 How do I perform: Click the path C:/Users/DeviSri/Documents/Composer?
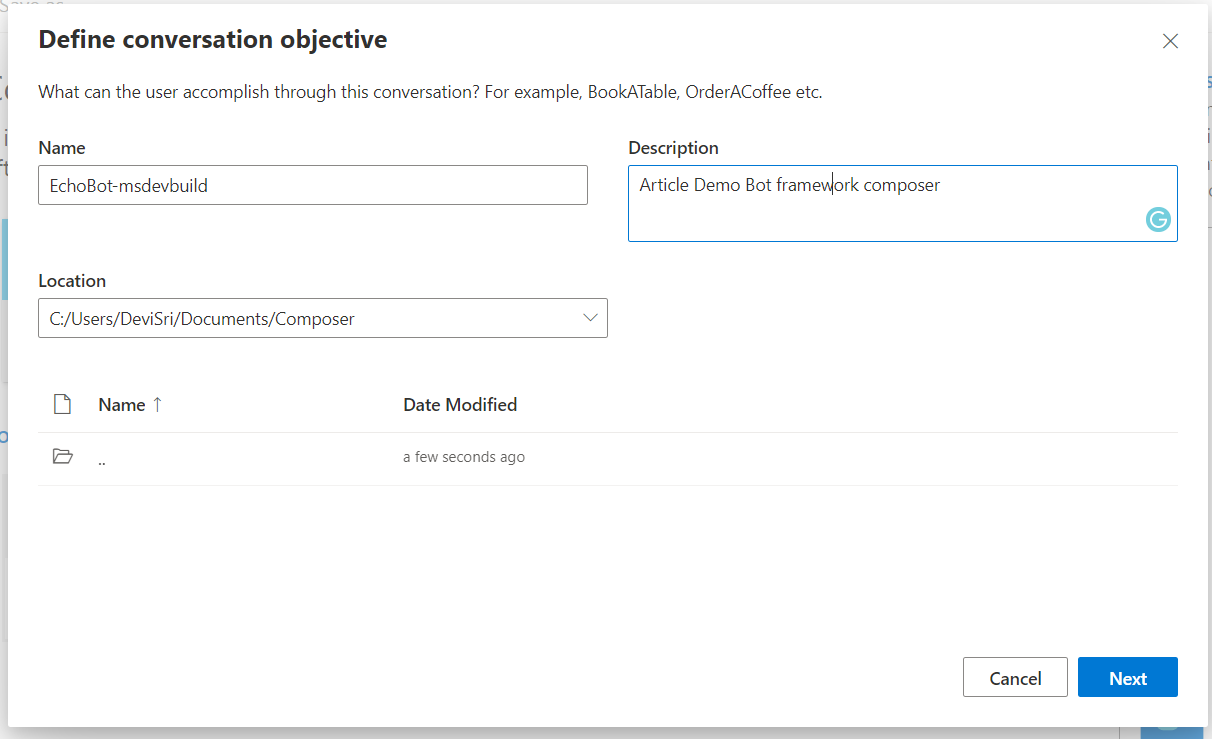click(202, 319)
